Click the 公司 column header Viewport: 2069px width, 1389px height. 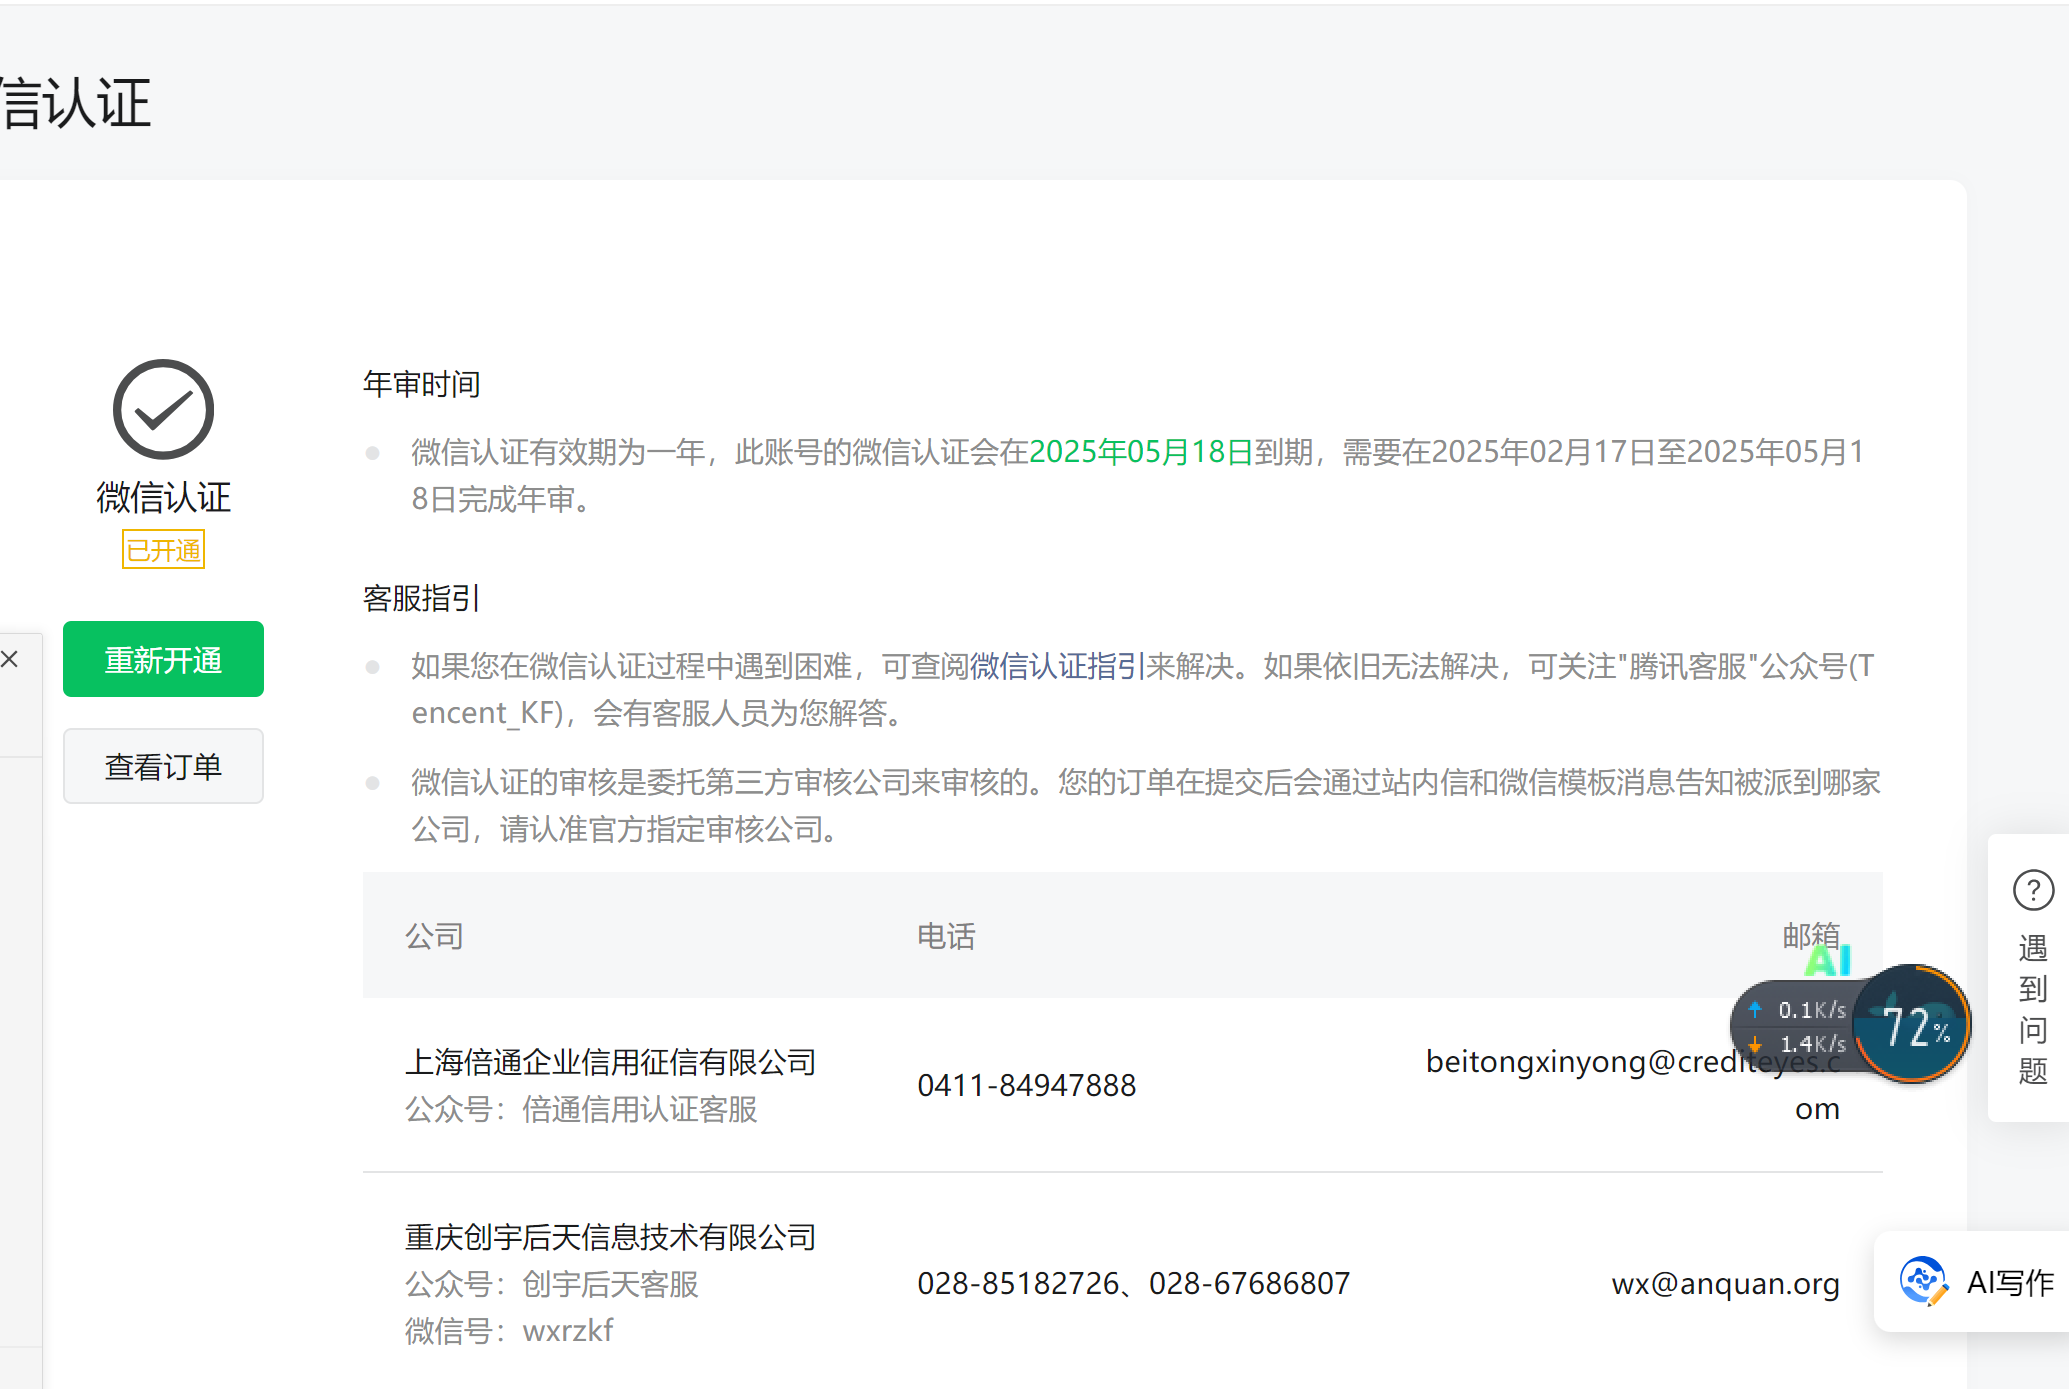tap(434, 936)
